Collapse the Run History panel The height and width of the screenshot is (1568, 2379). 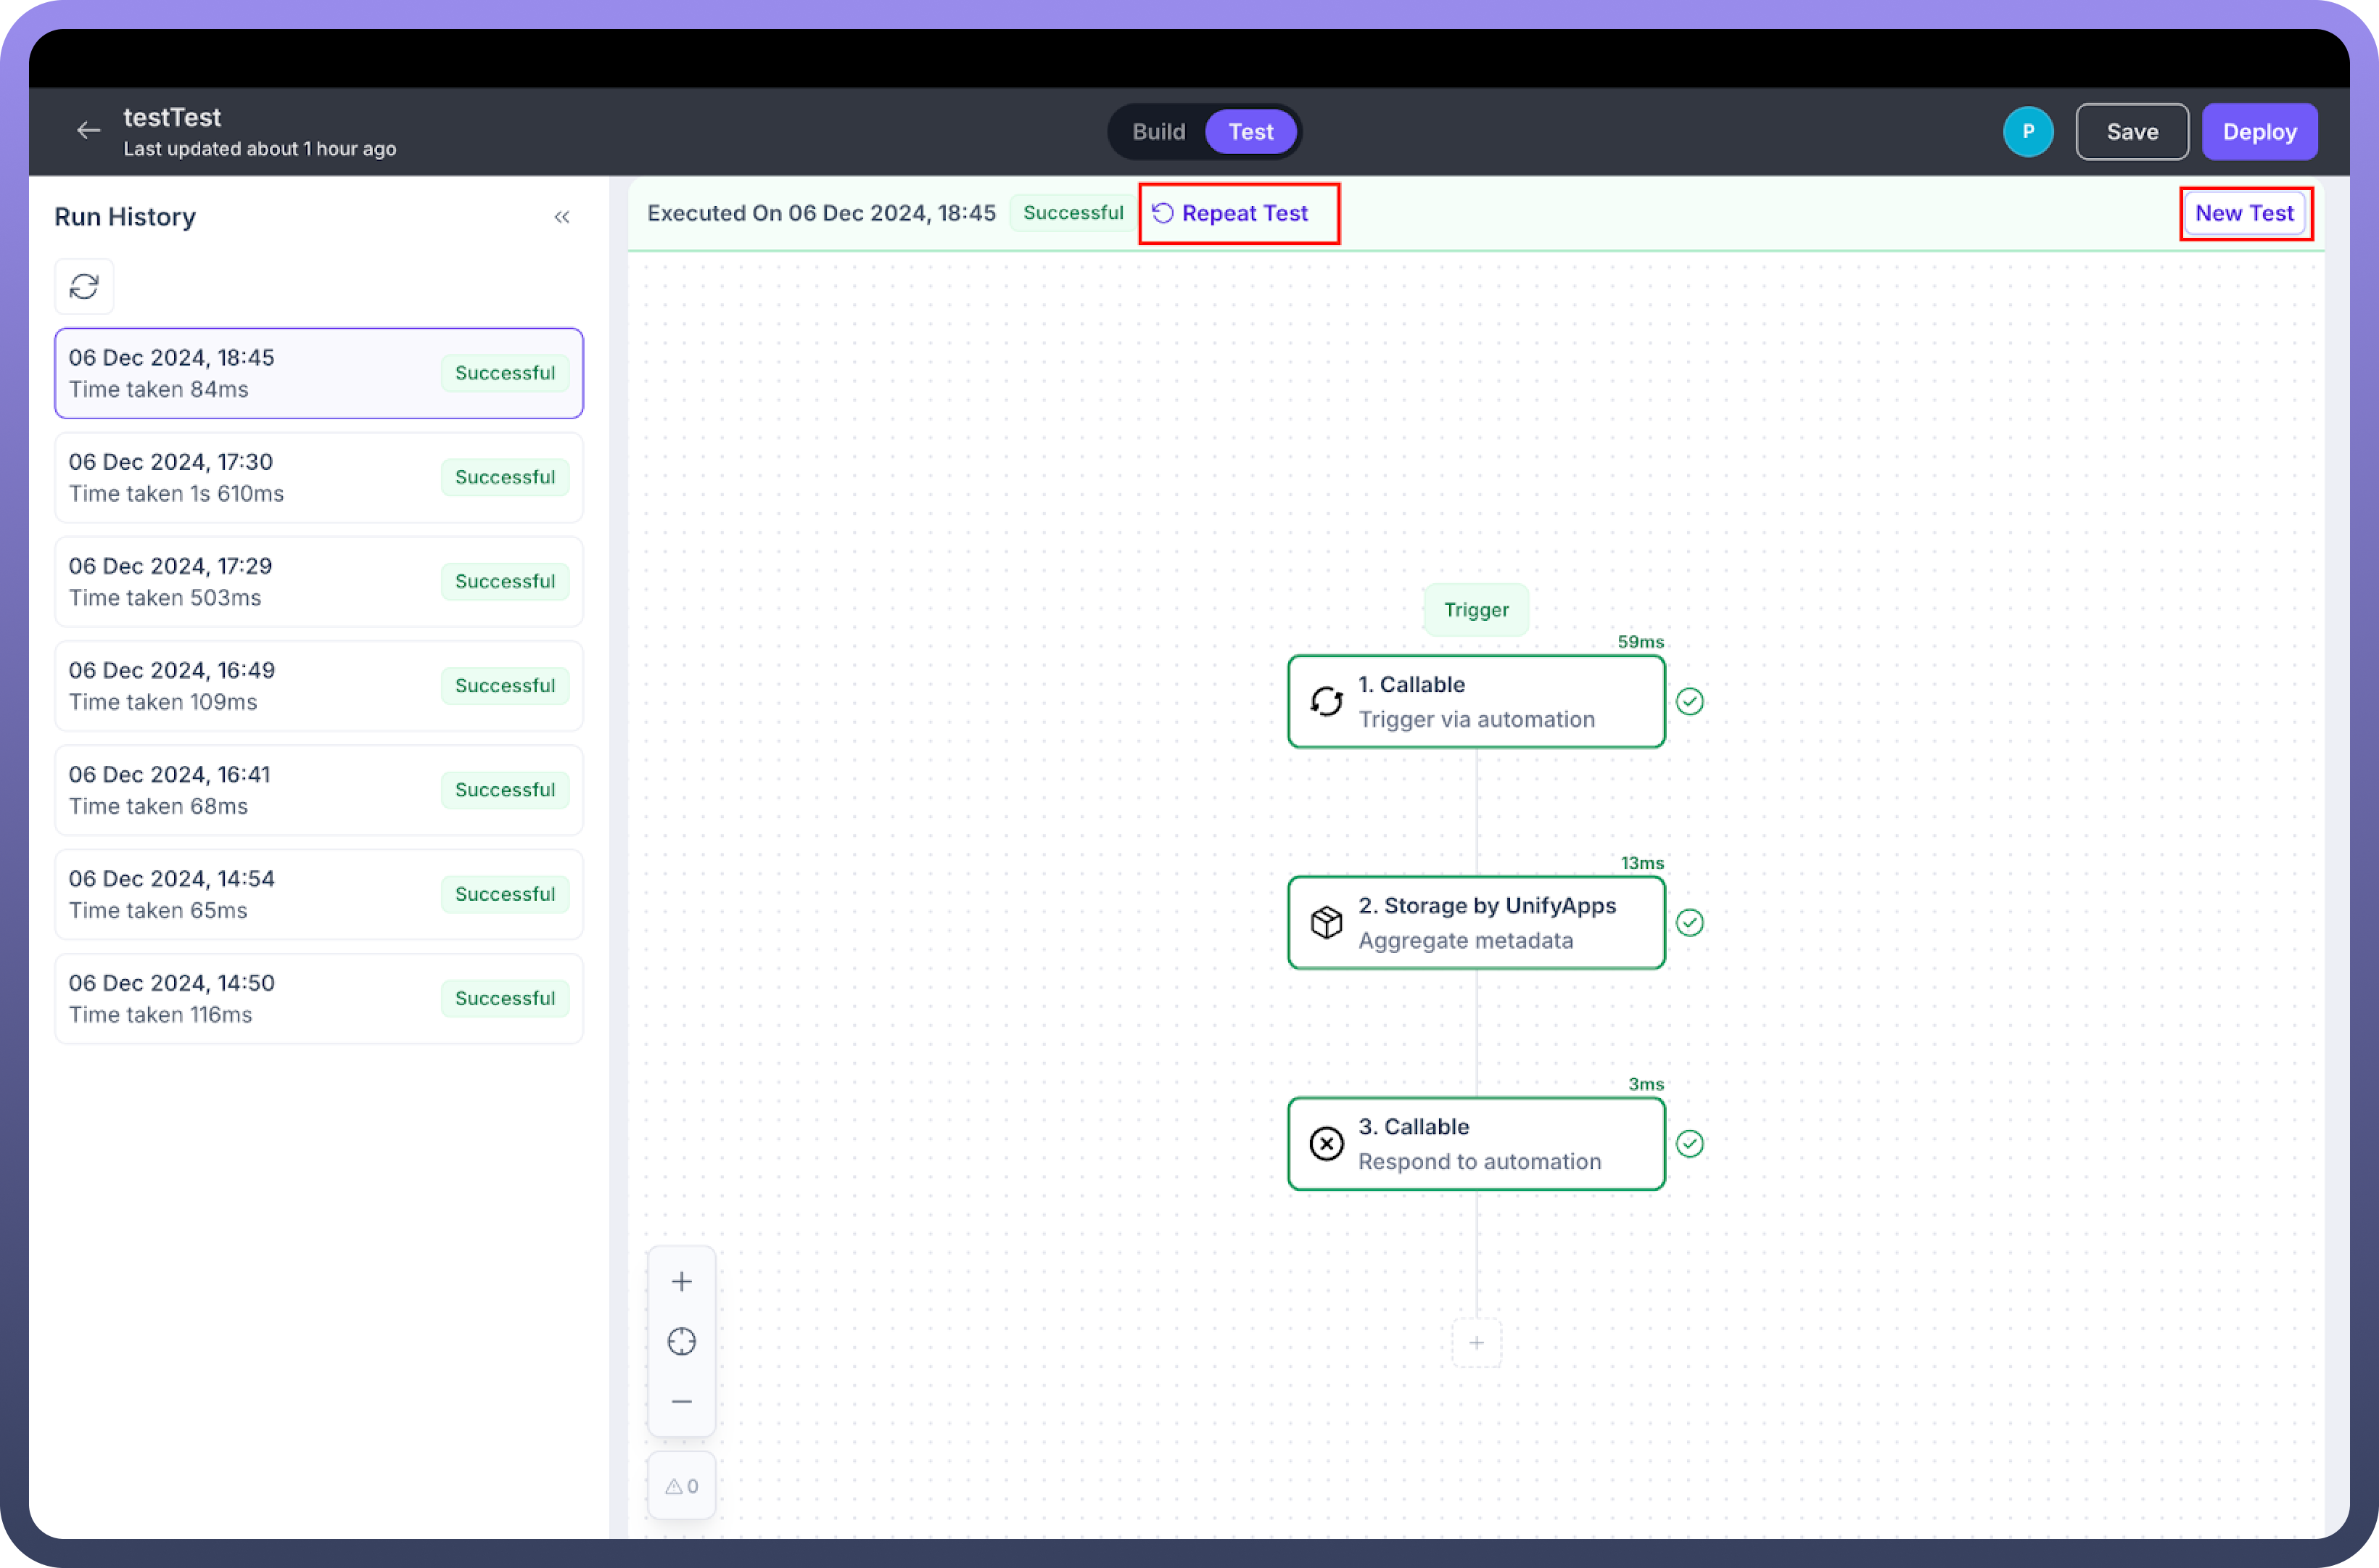562,217
